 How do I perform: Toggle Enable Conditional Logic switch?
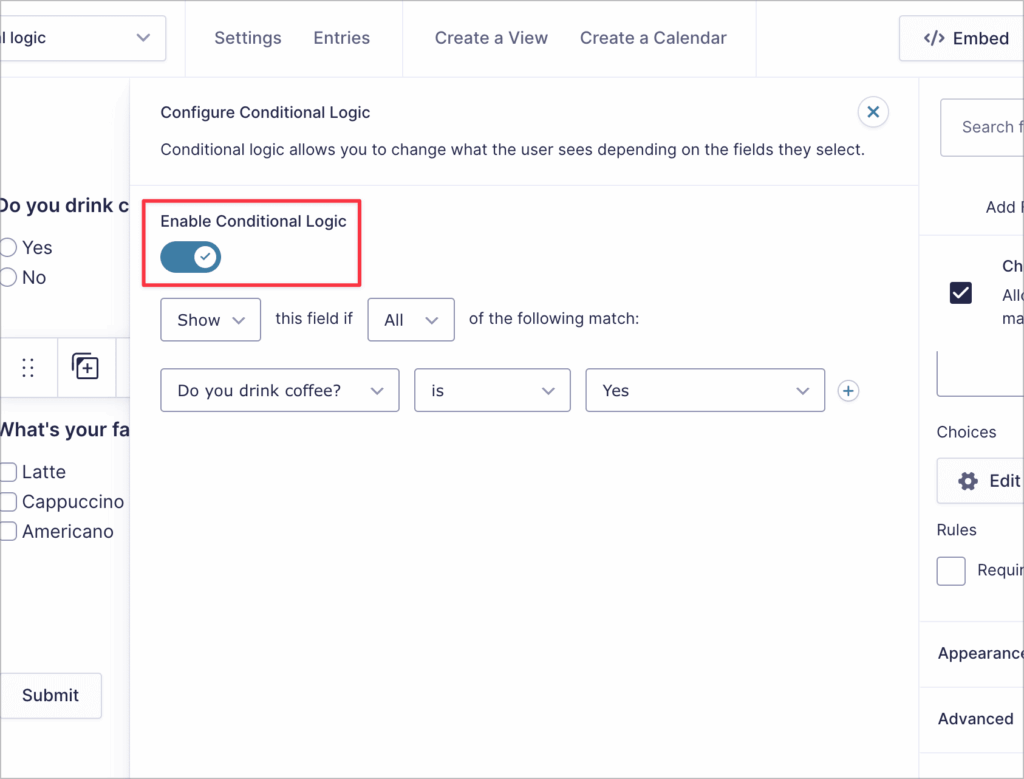click(191, 258)
